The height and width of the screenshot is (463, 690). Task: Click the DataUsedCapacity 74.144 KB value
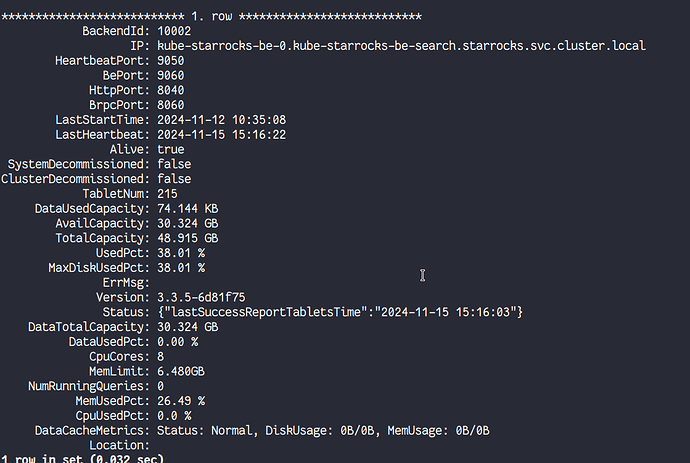187,209
